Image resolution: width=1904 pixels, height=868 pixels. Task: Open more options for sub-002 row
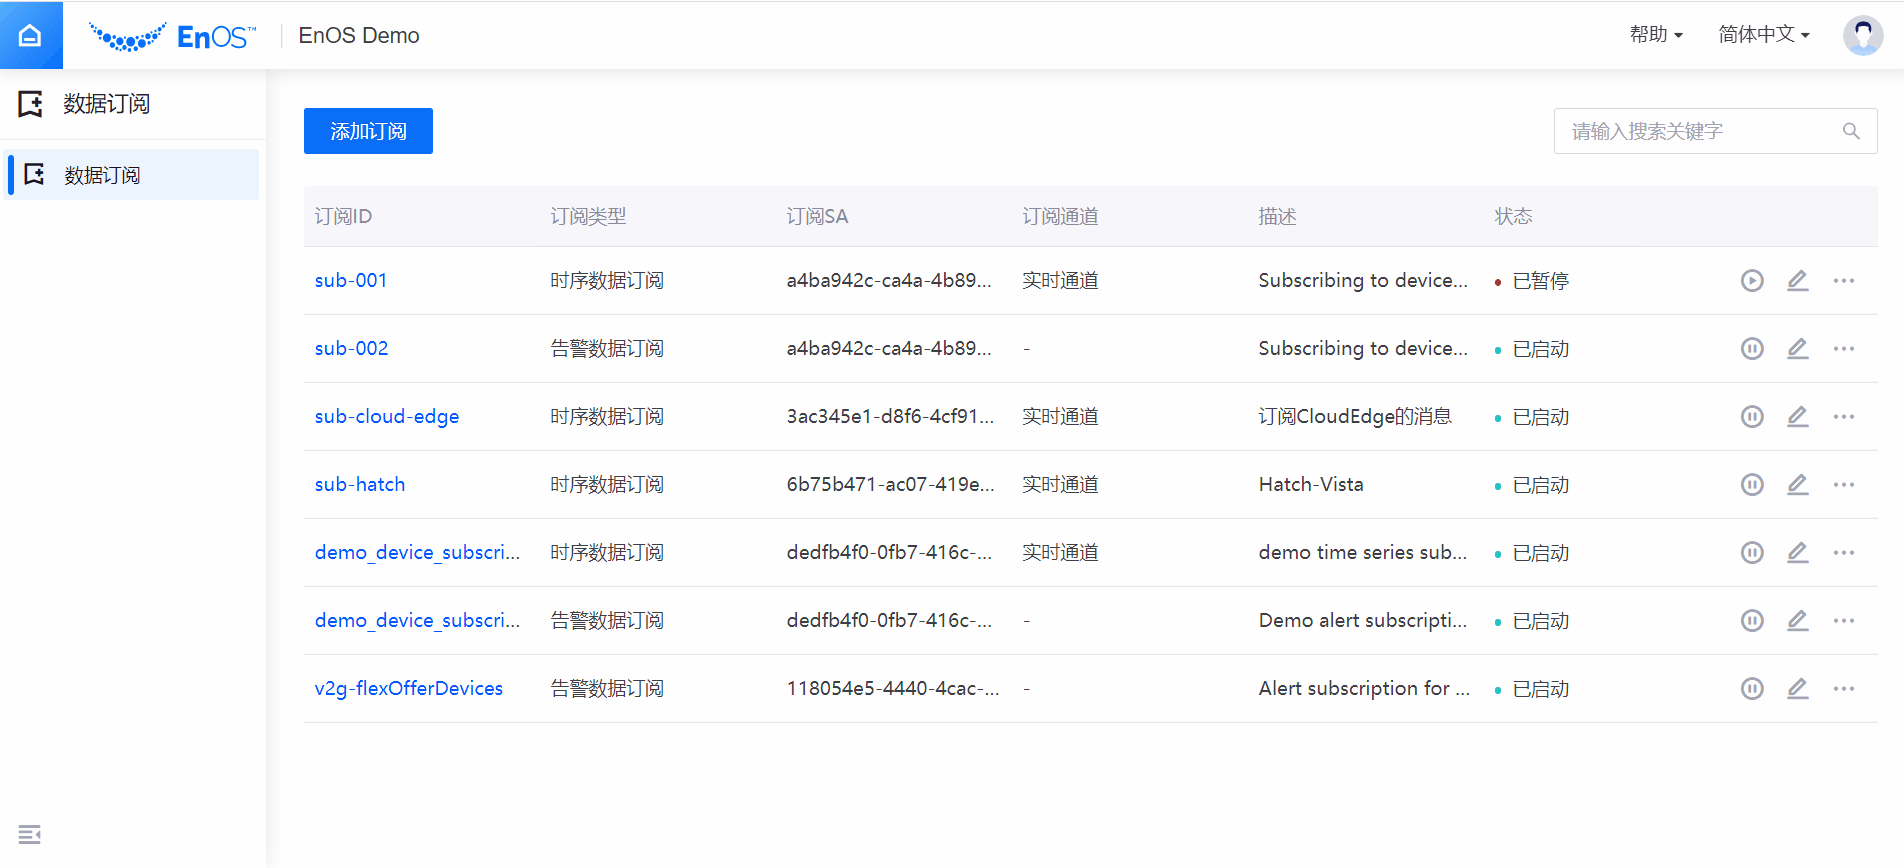1843,349
